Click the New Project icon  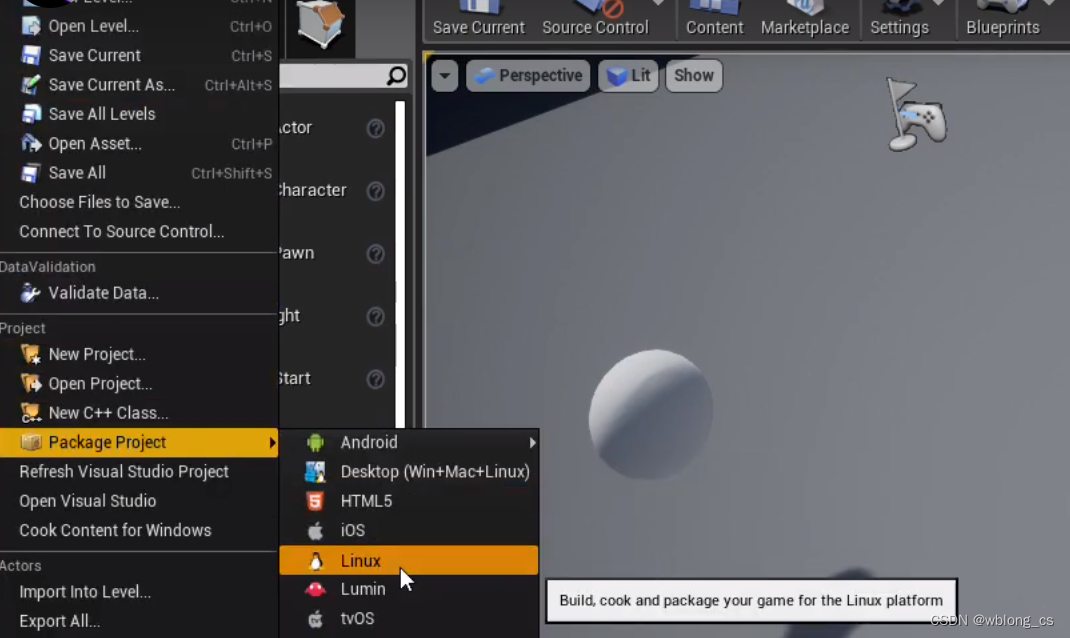pyautogui.click(x=31, y=354)
